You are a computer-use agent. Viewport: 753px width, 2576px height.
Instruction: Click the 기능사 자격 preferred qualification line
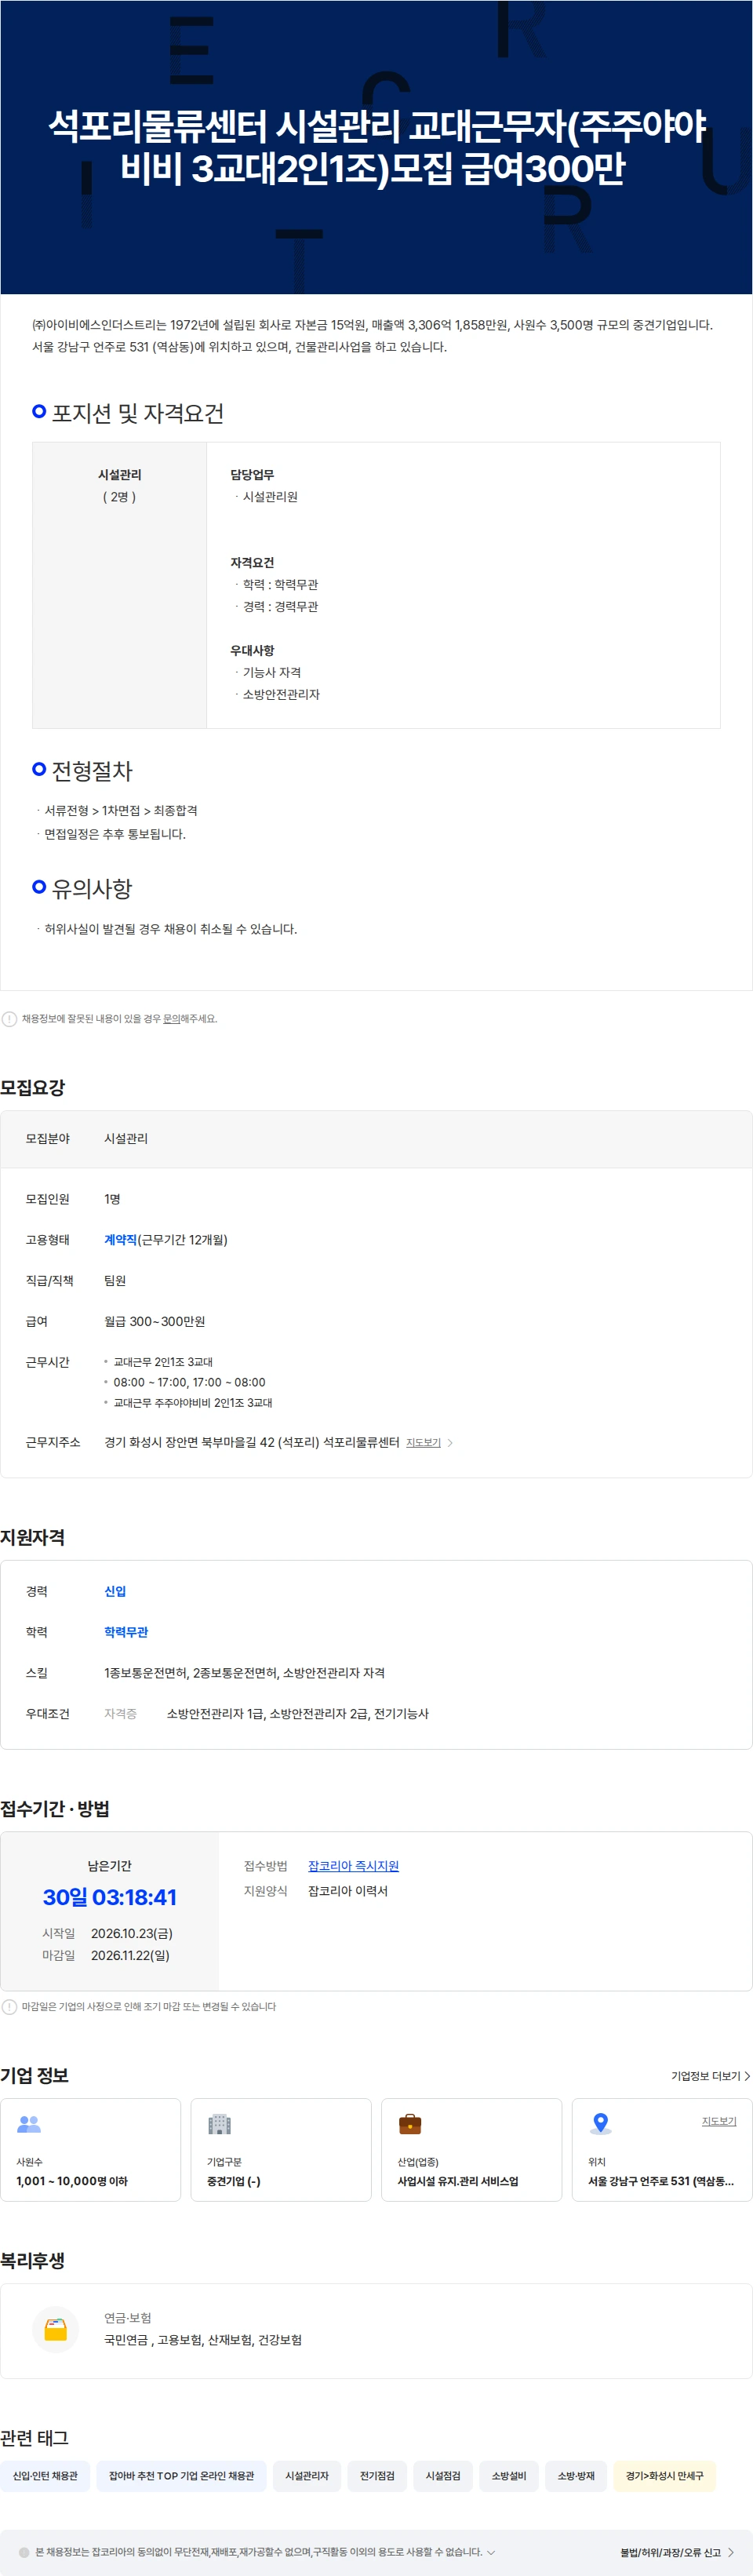point(272,672)
